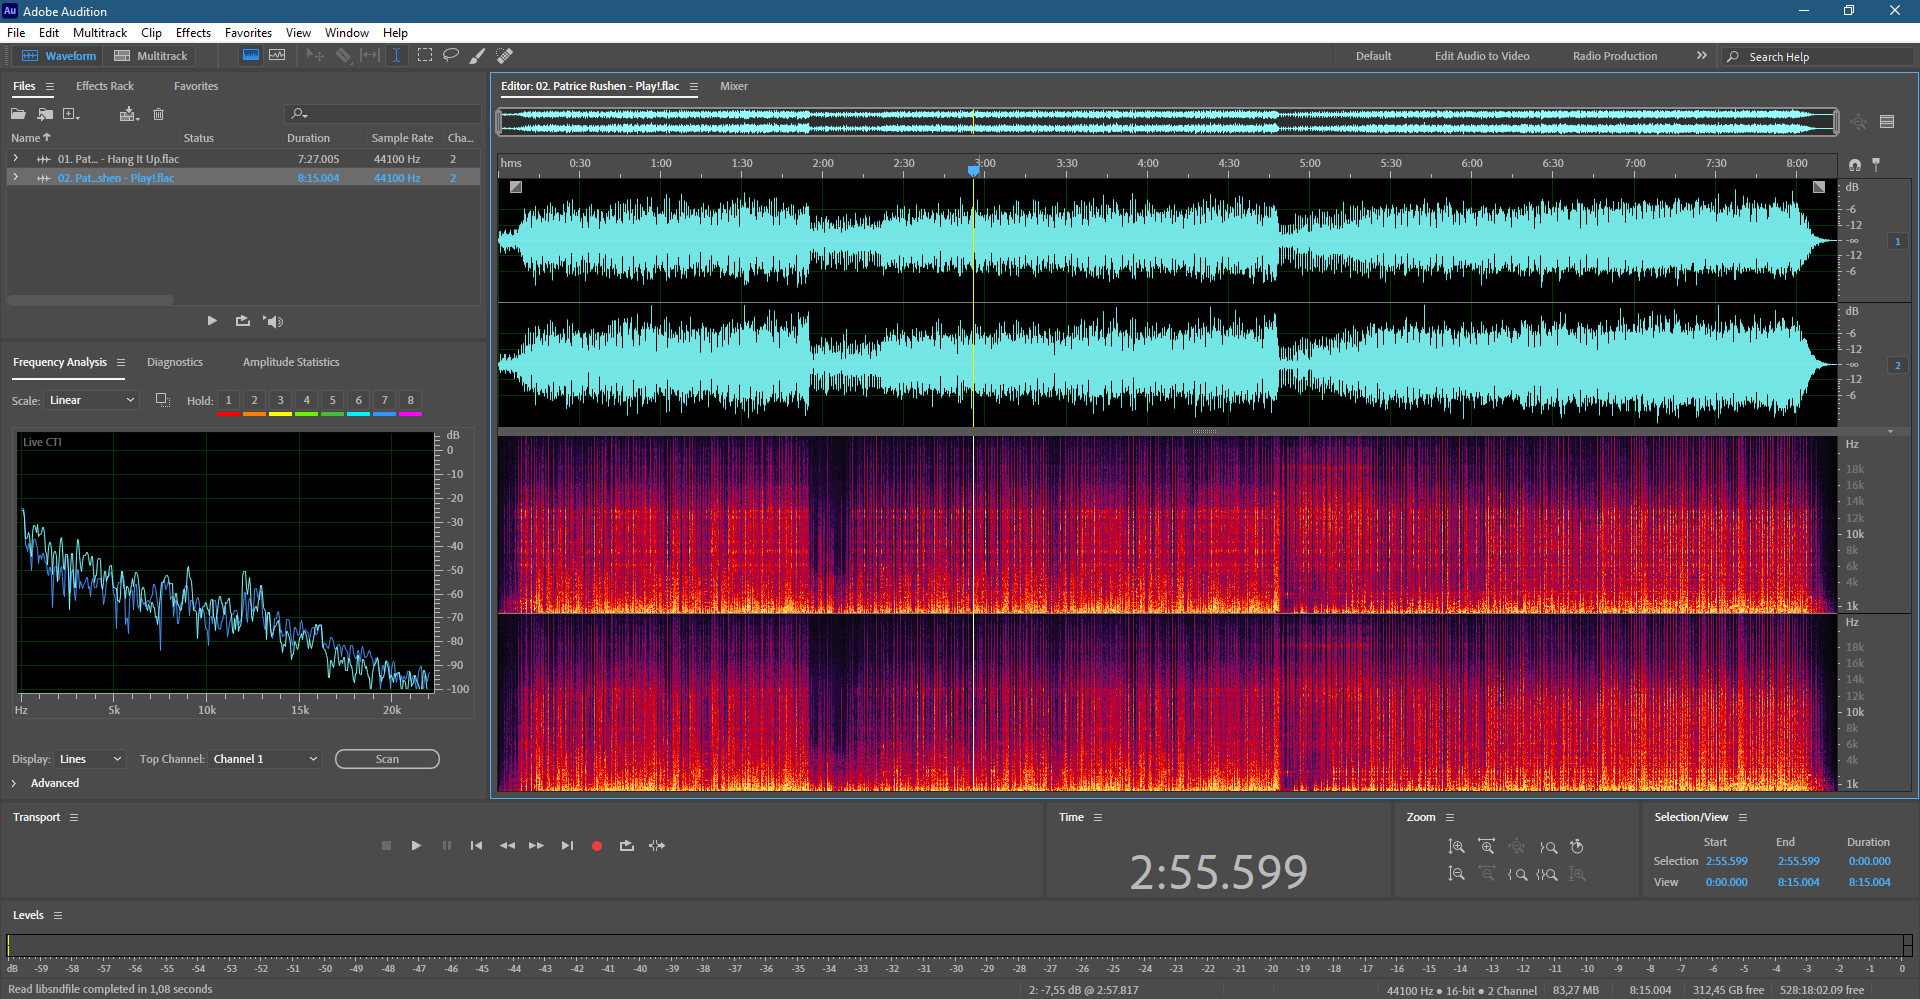Image resolution: width=1920 pixels, height=999 pixels.
Task: Click Frequency Analysis scale link icon
Action: (162, 400)
